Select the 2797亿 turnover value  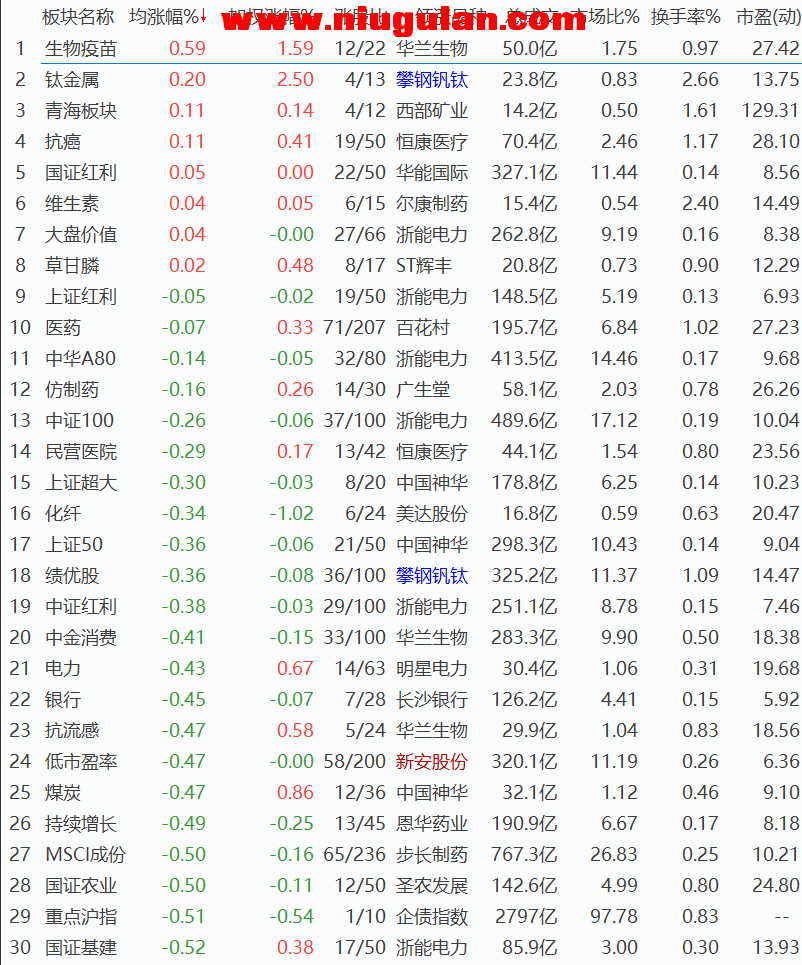pyautogui.click(x=526, y=916)
